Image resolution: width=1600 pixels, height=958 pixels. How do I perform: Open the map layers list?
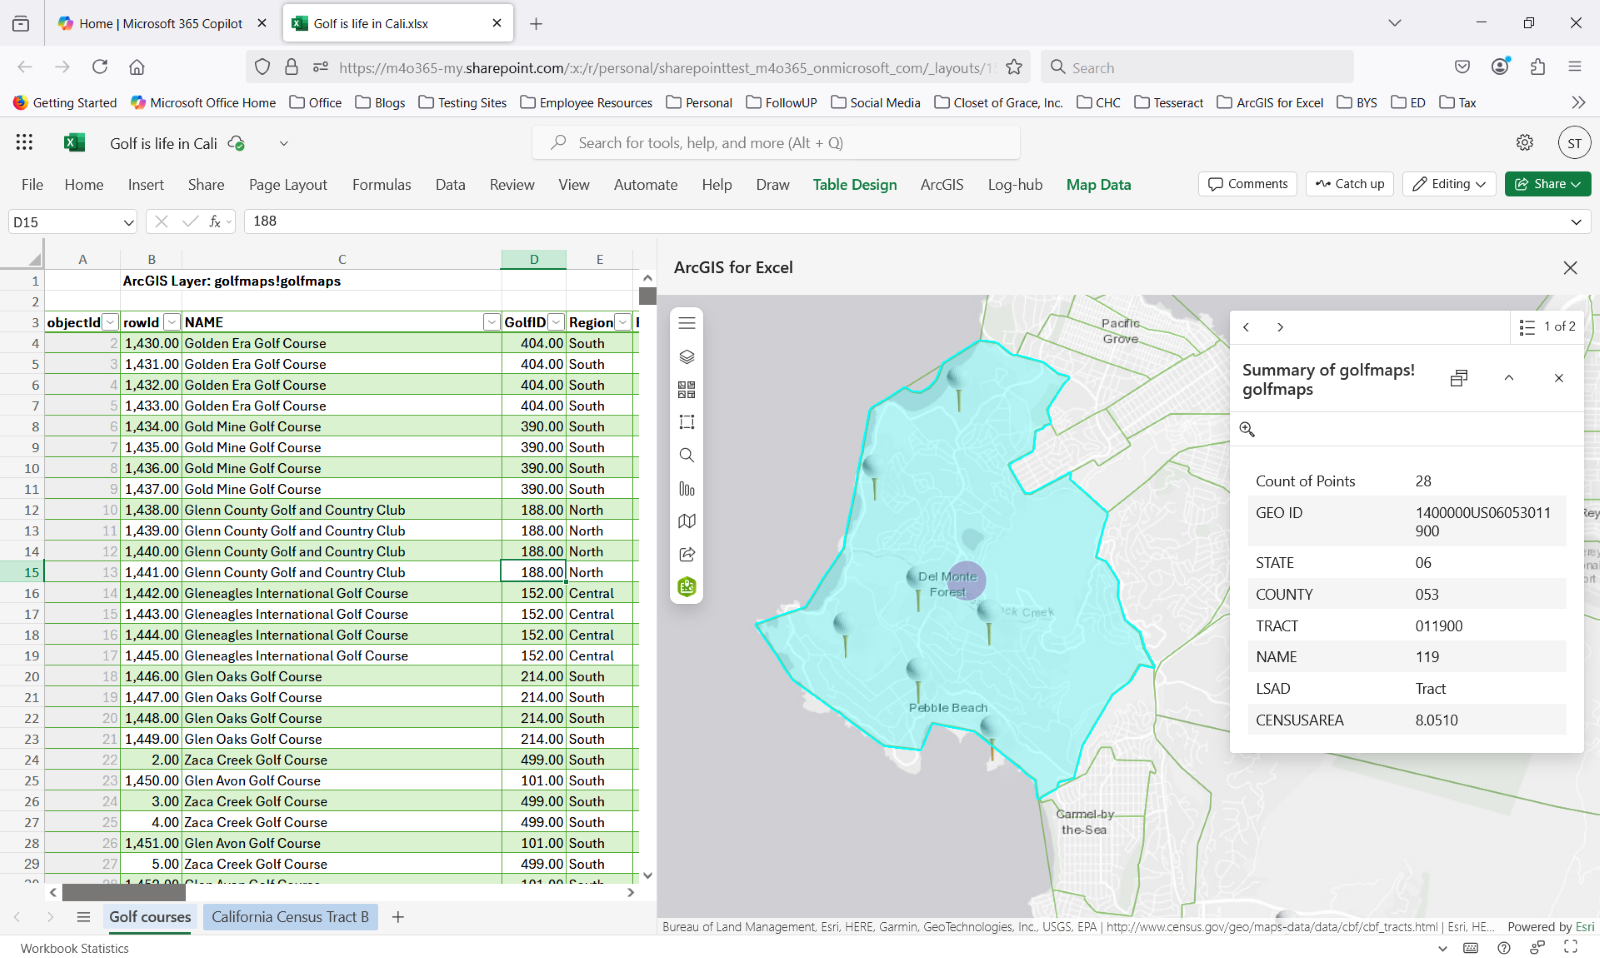687,355
